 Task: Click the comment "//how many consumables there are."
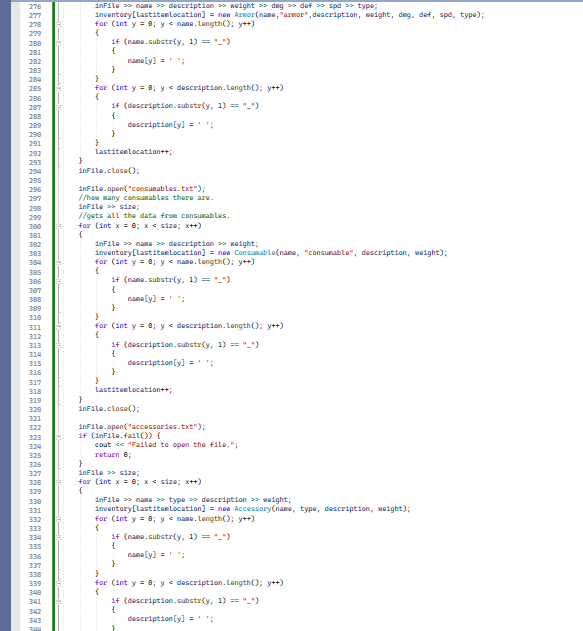point(146,198)
